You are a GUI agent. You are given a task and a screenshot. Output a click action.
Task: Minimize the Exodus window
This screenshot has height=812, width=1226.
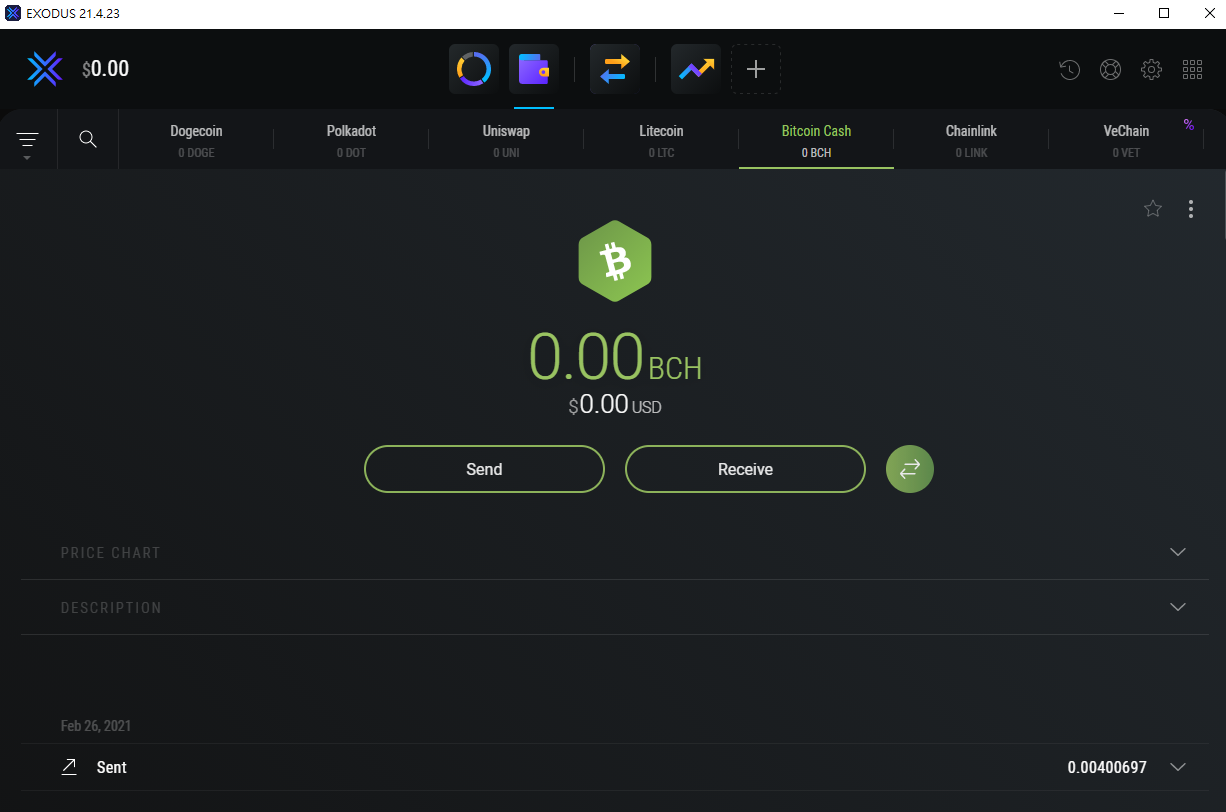click(1118, 13)
